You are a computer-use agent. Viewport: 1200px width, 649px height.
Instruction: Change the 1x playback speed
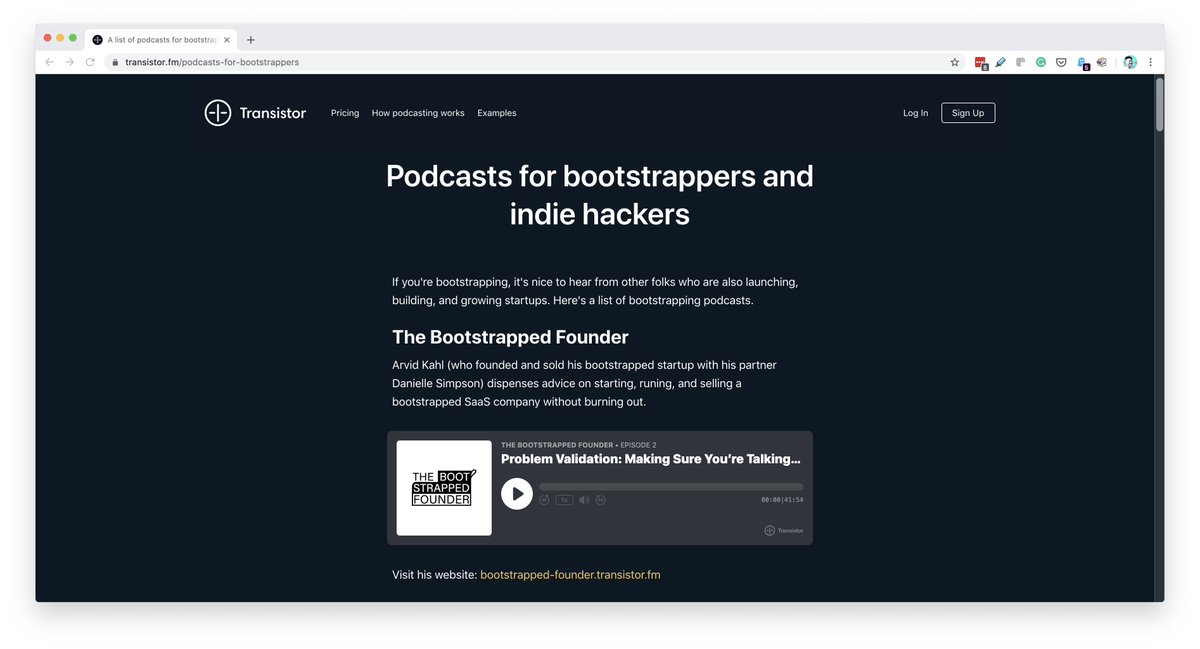point(564,499)
